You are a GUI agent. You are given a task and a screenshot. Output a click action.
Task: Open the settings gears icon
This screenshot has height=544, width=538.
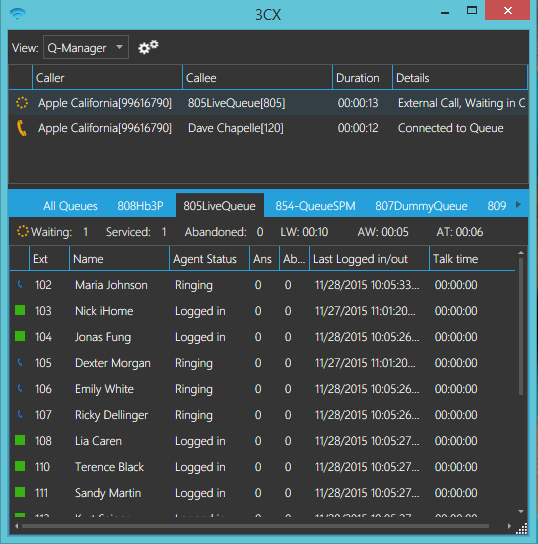click(x=148, y=47)
